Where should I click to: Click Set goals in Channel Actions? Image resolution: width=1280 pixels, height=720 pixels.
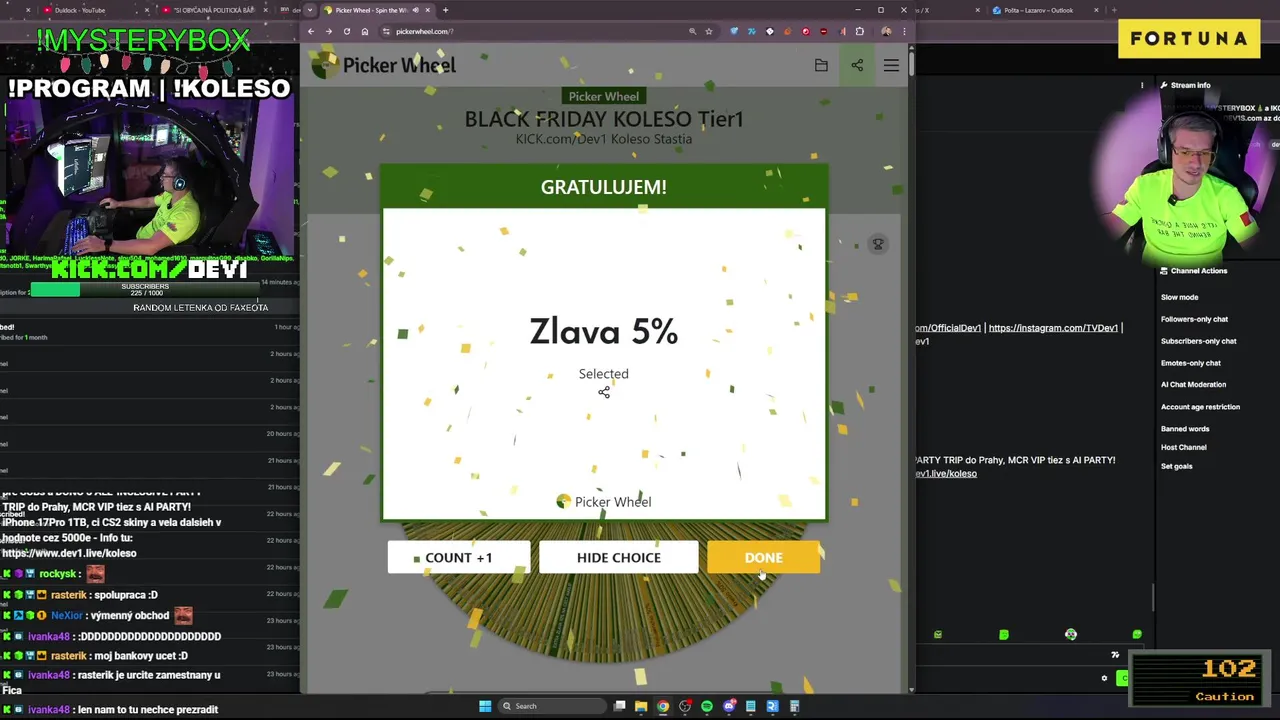point(1176,466)
